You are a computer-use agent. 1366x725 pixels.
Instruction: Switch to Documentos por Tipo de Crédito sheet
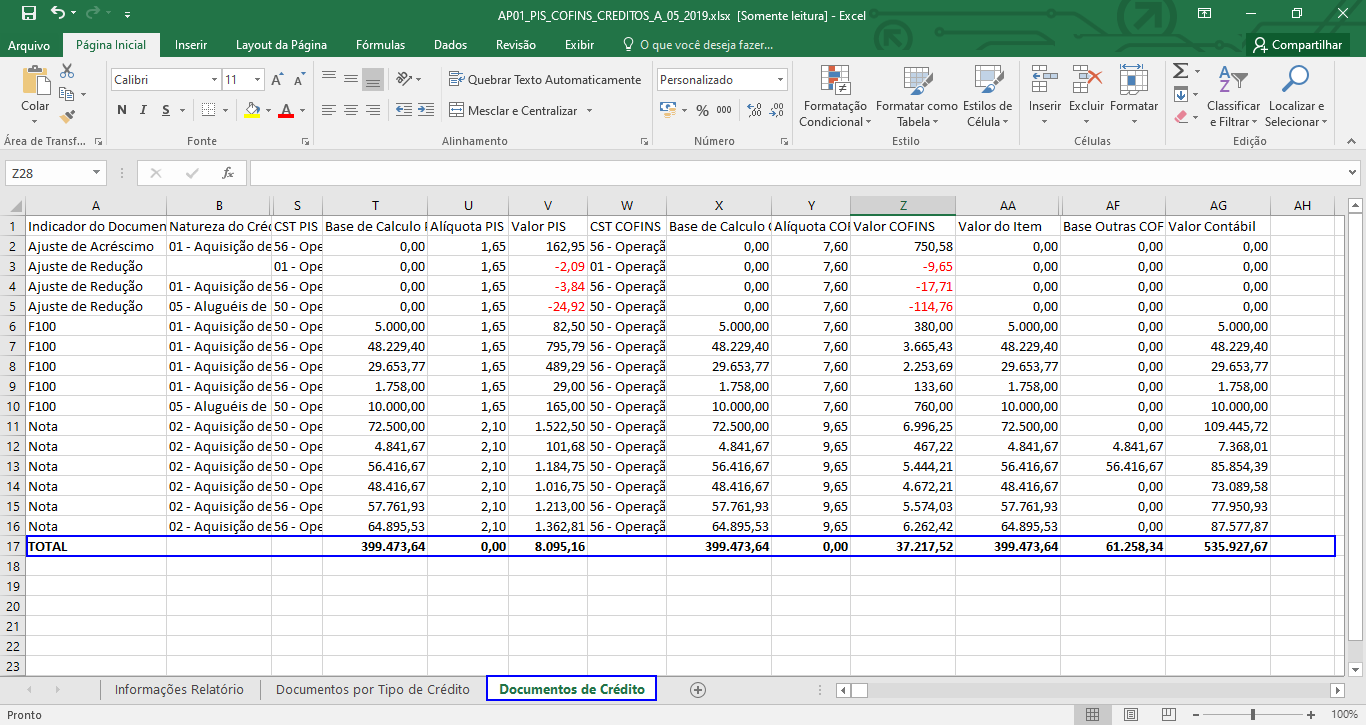pyautogui.click(x=372, y=689)
